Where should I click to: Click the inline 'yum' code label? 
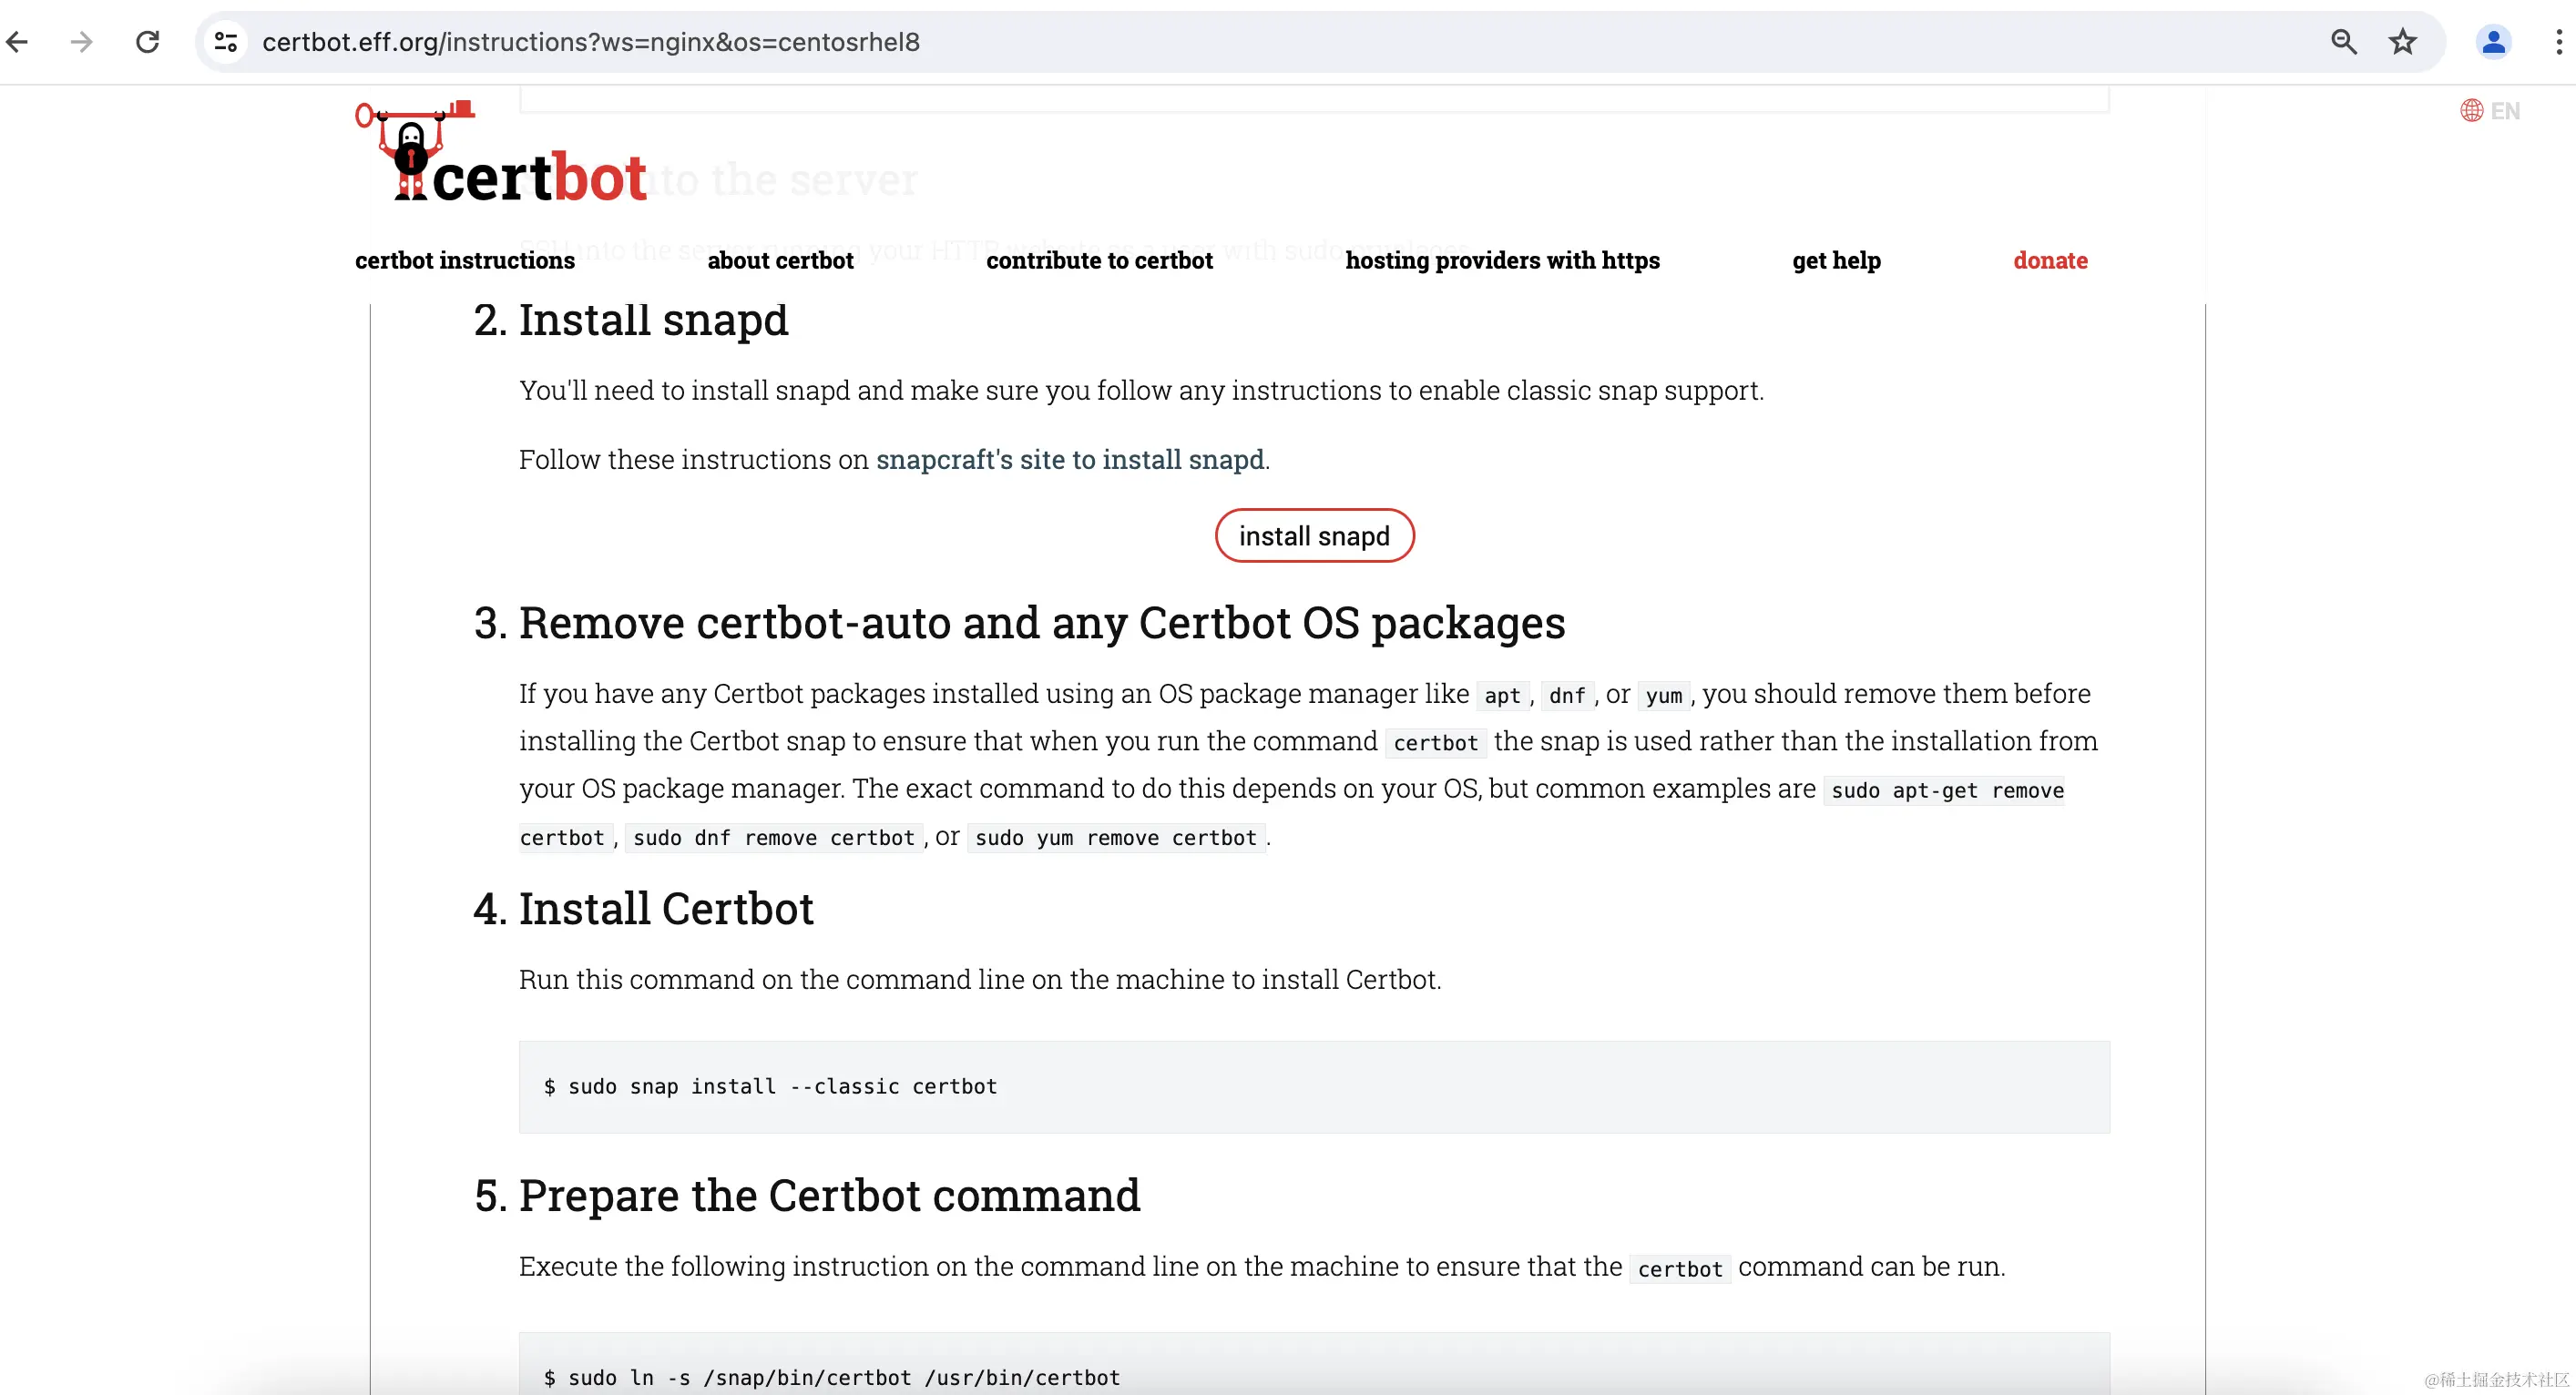1664,696
